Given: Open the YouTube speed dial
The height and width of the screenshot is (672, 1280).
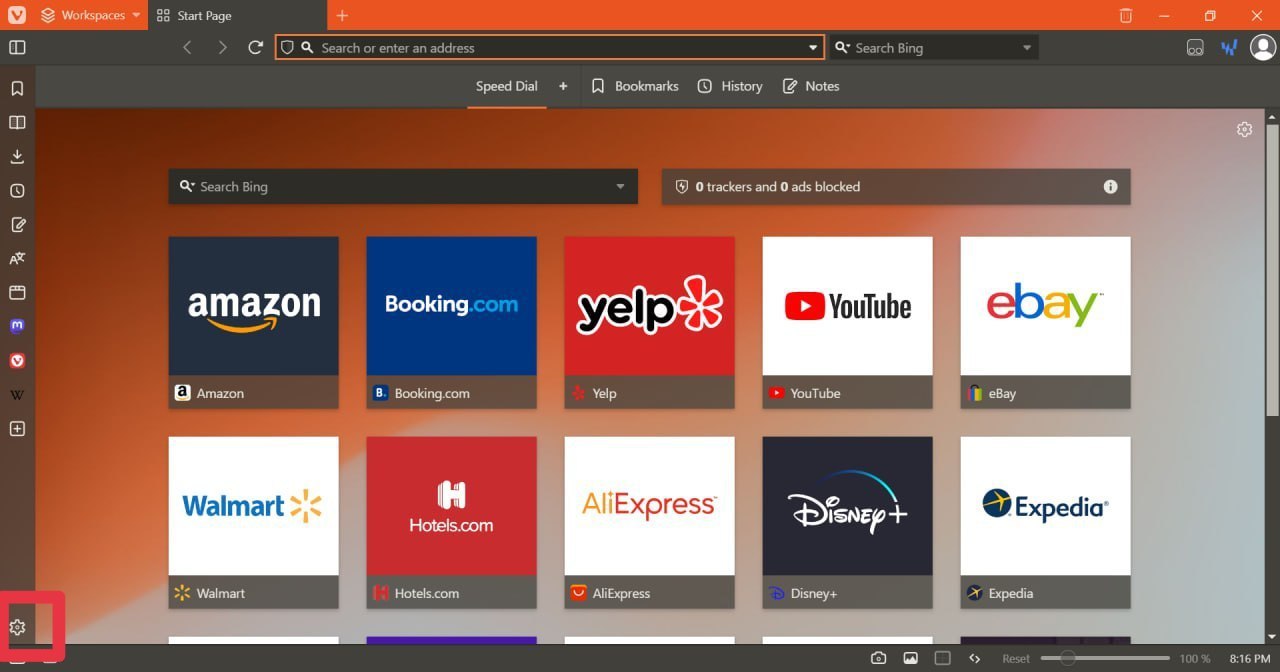Looking at the screenshot, I should pos(848,322).
